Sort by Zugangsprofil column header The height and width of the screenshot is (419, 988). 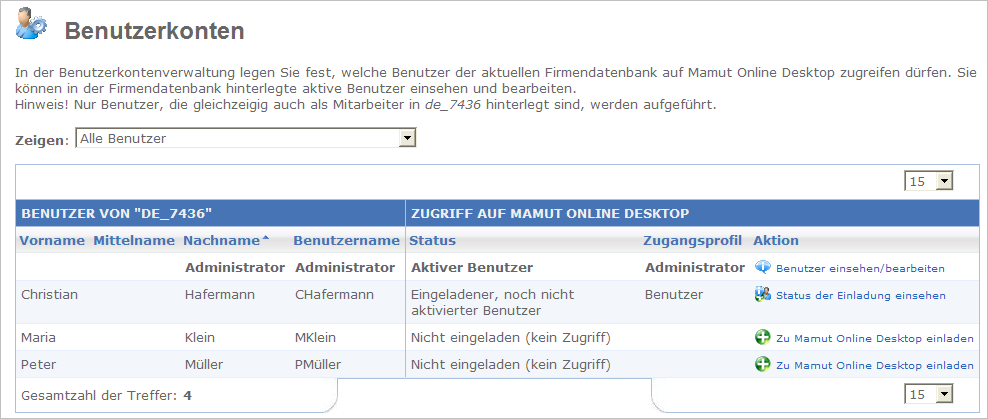pyautogui.click(x=692, y=241)
